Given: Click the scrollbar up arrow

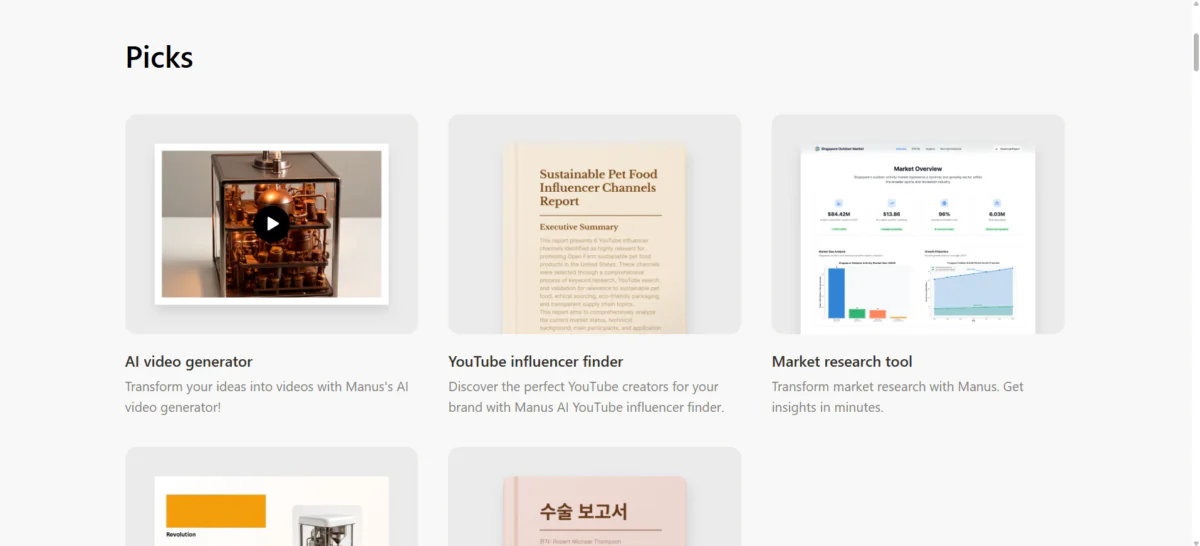Looking at the screenshot, I should [1194, 7].
